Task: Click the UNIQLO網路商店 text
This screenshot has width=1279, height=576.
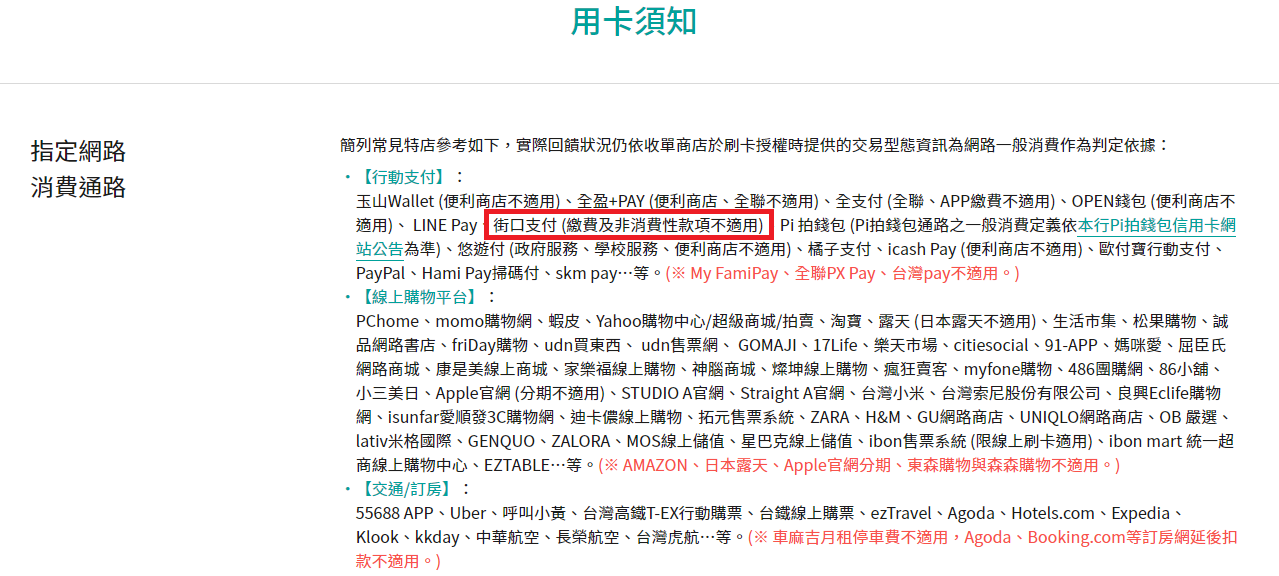Action: pyautogui.click(x=1082, y=417)
